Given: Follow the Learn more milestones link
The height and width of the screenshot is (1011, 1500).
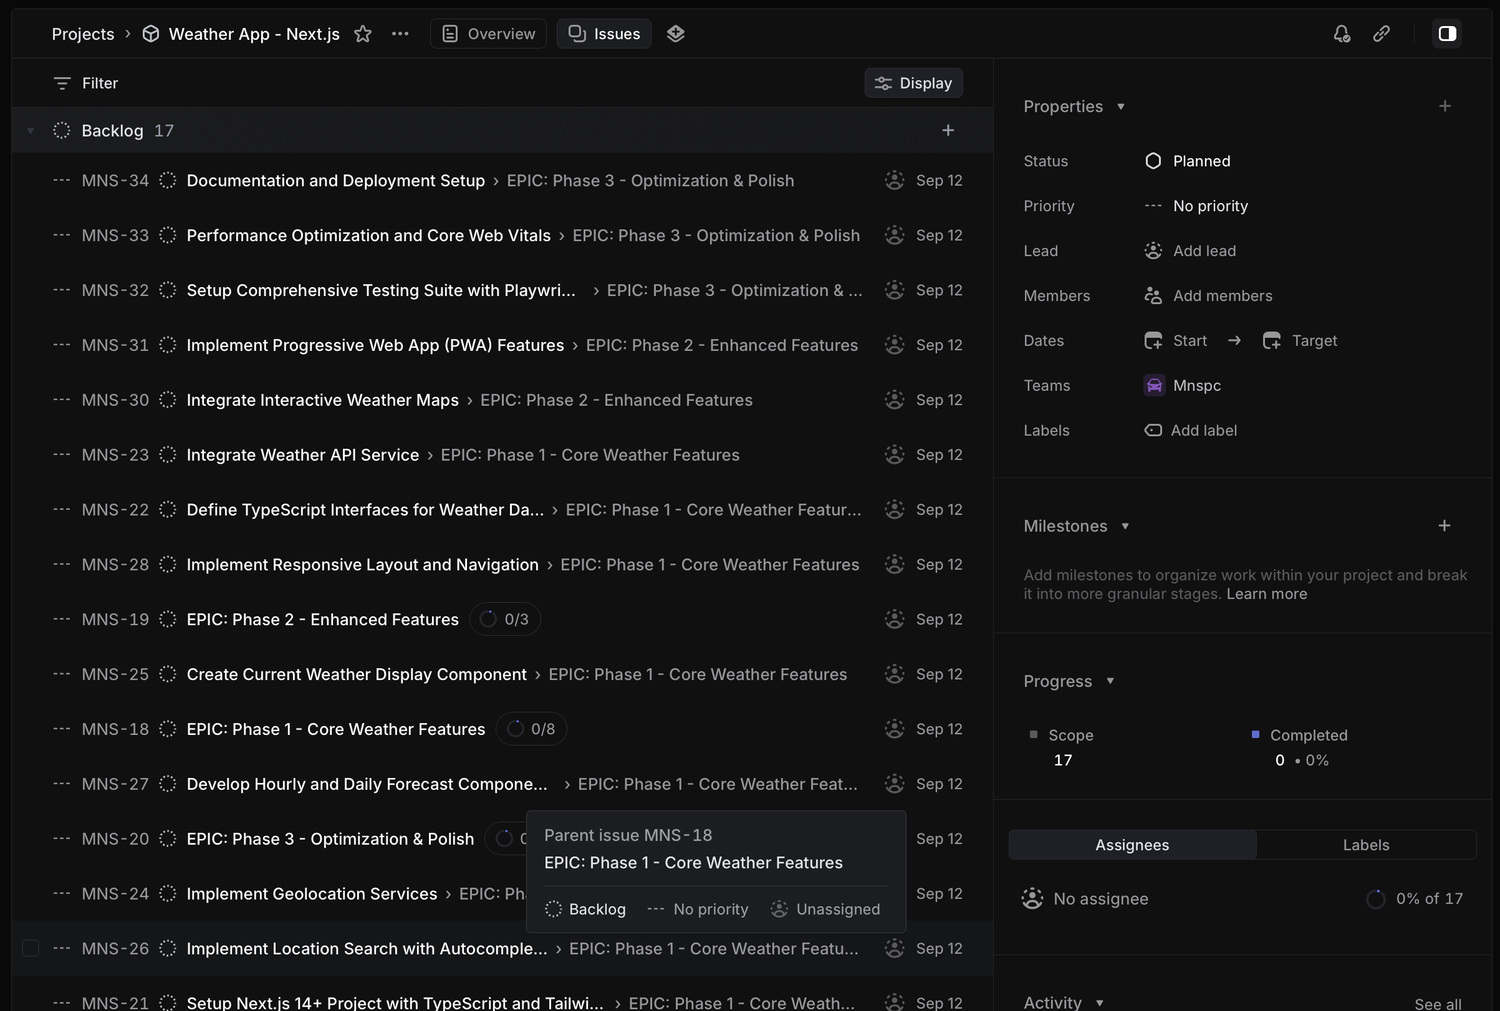Looking at the screenshot, I should click(1267, 594).
